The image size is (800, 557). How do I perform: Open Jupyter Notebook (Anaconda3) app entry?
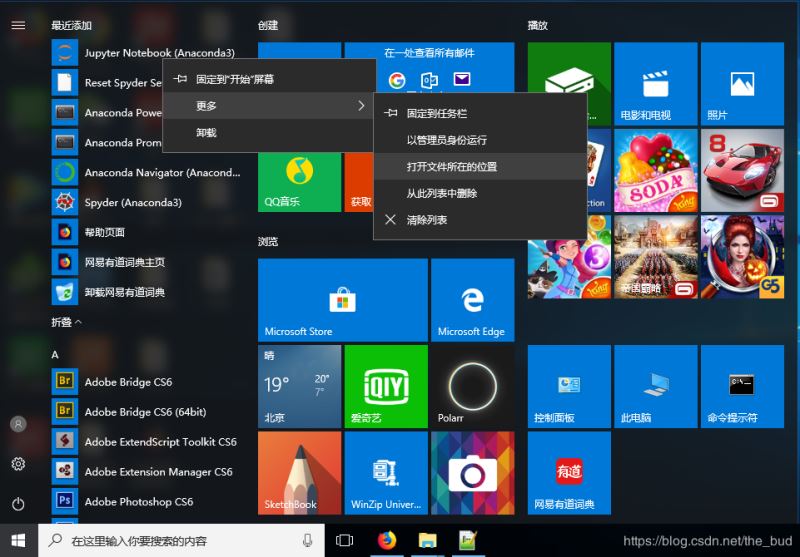click(144, 53)
